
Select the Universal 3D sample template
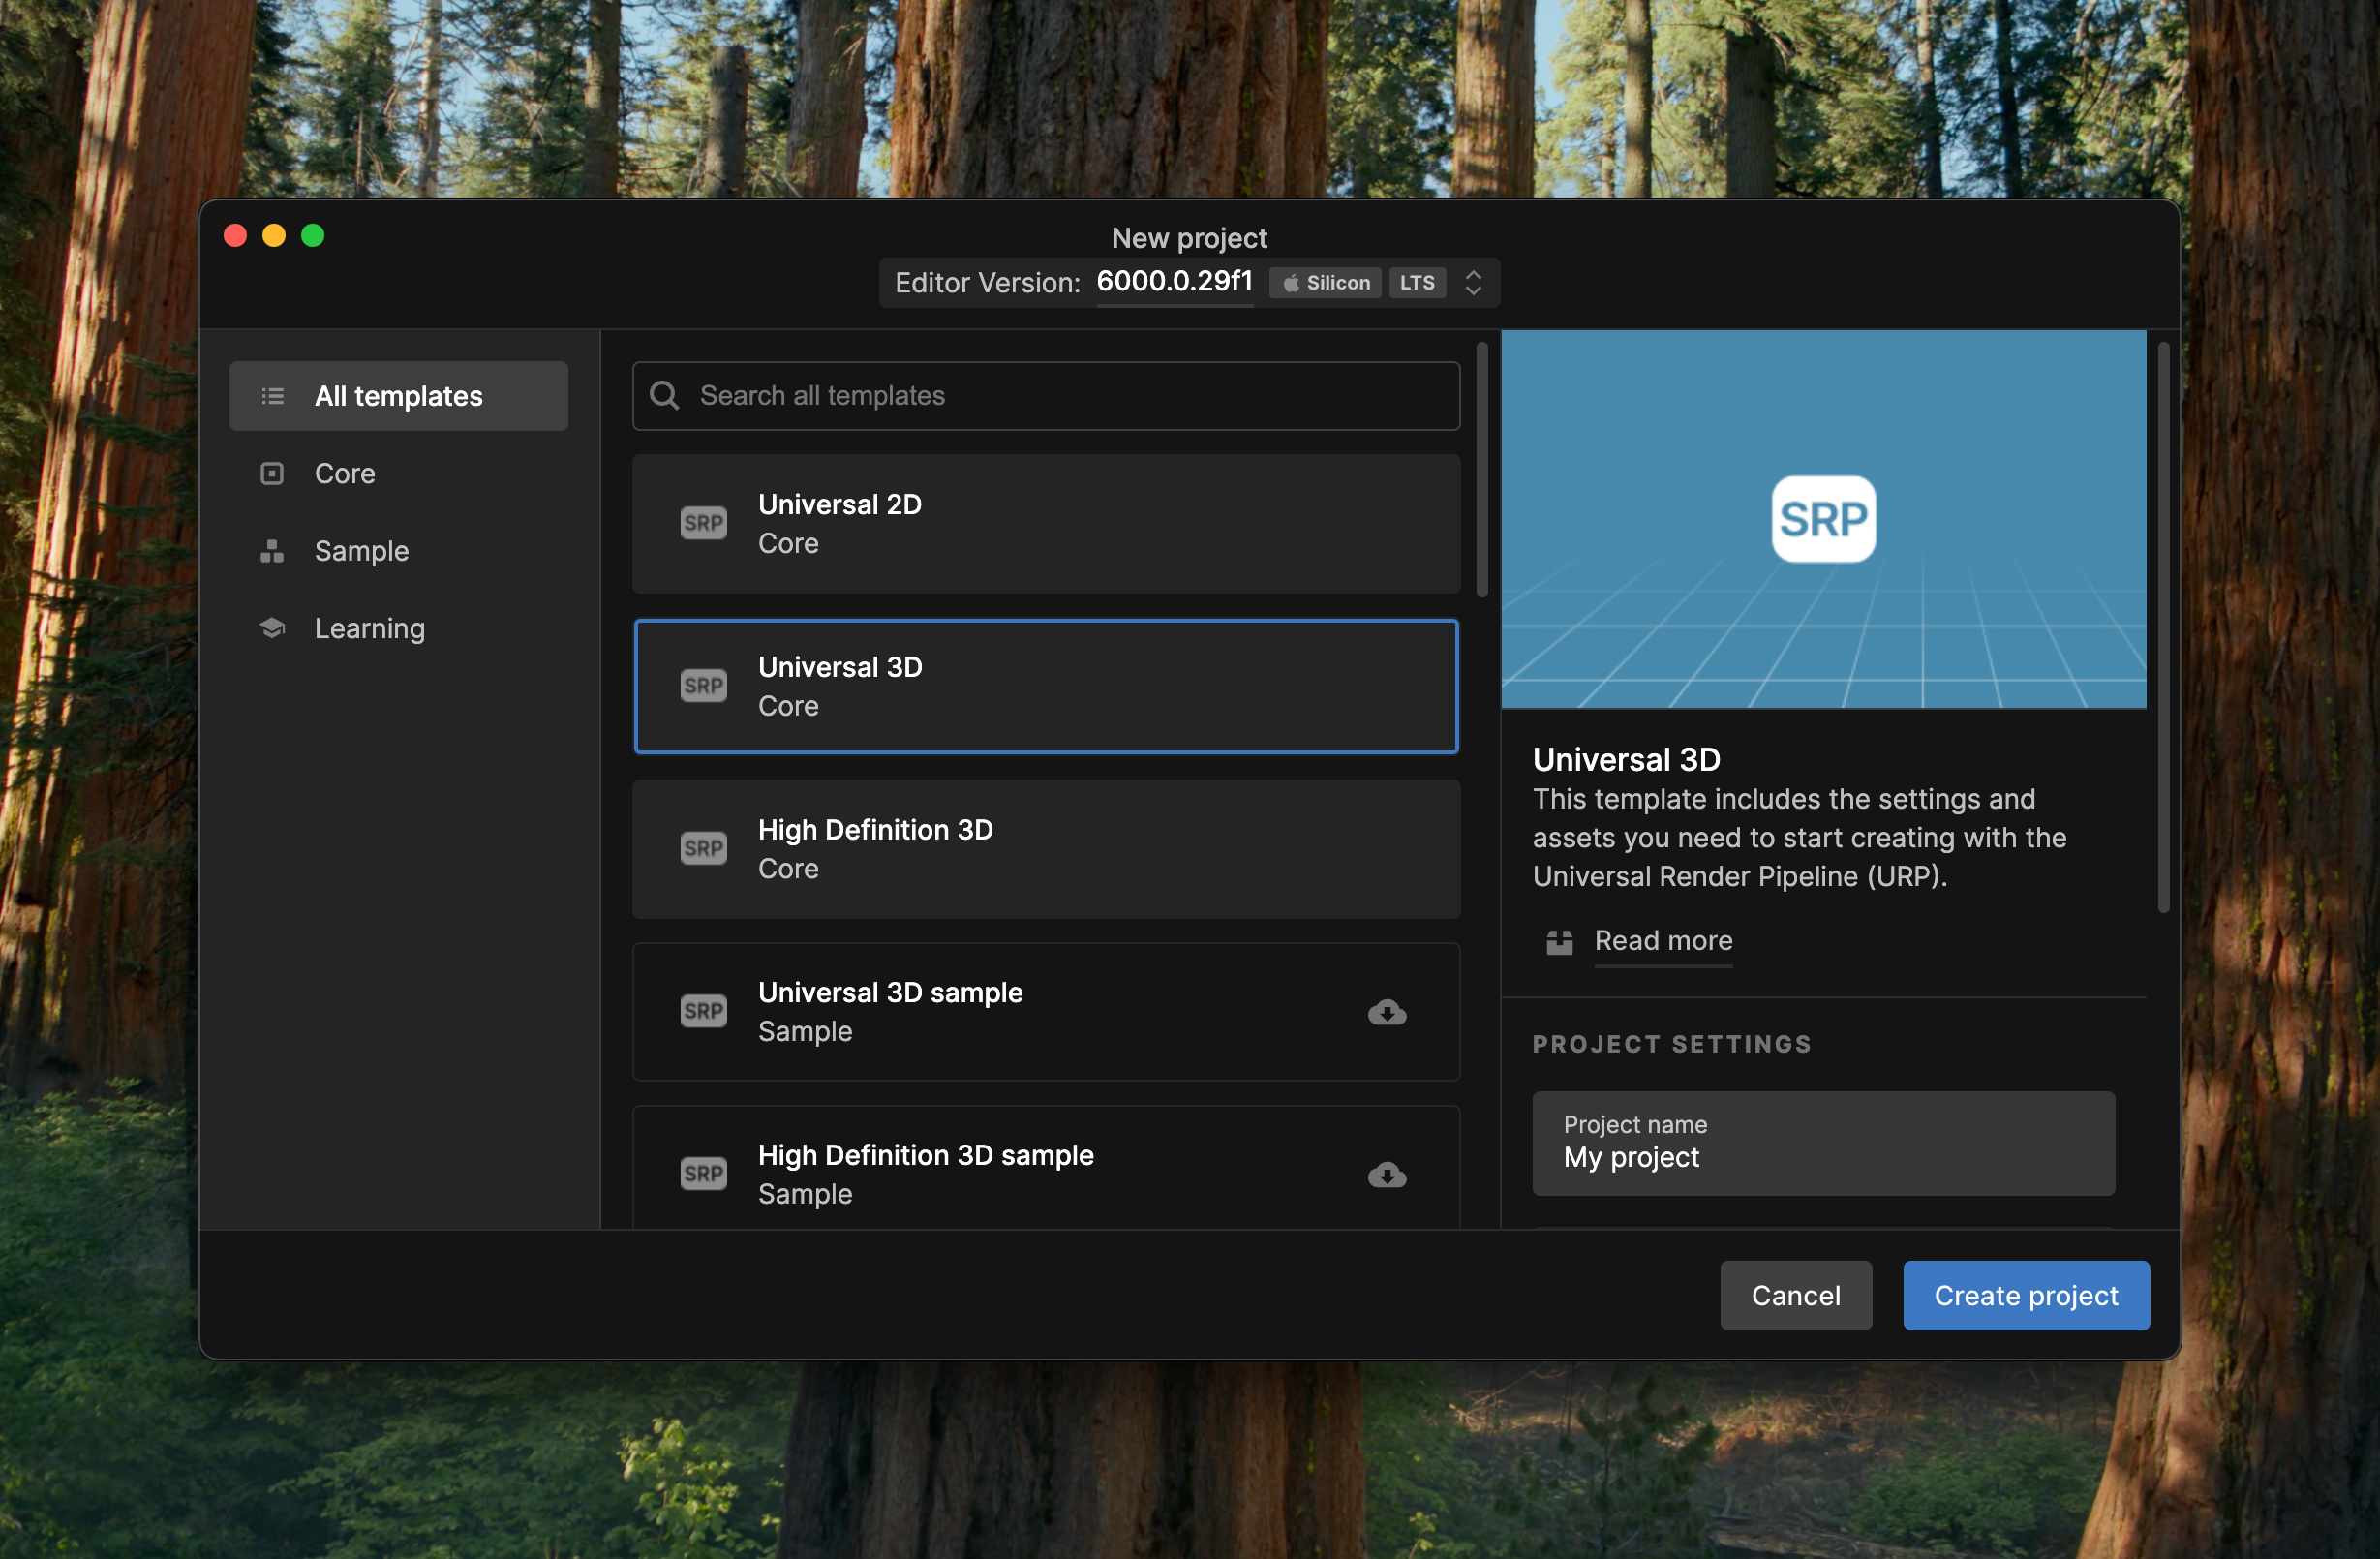click(1045, 1011)
